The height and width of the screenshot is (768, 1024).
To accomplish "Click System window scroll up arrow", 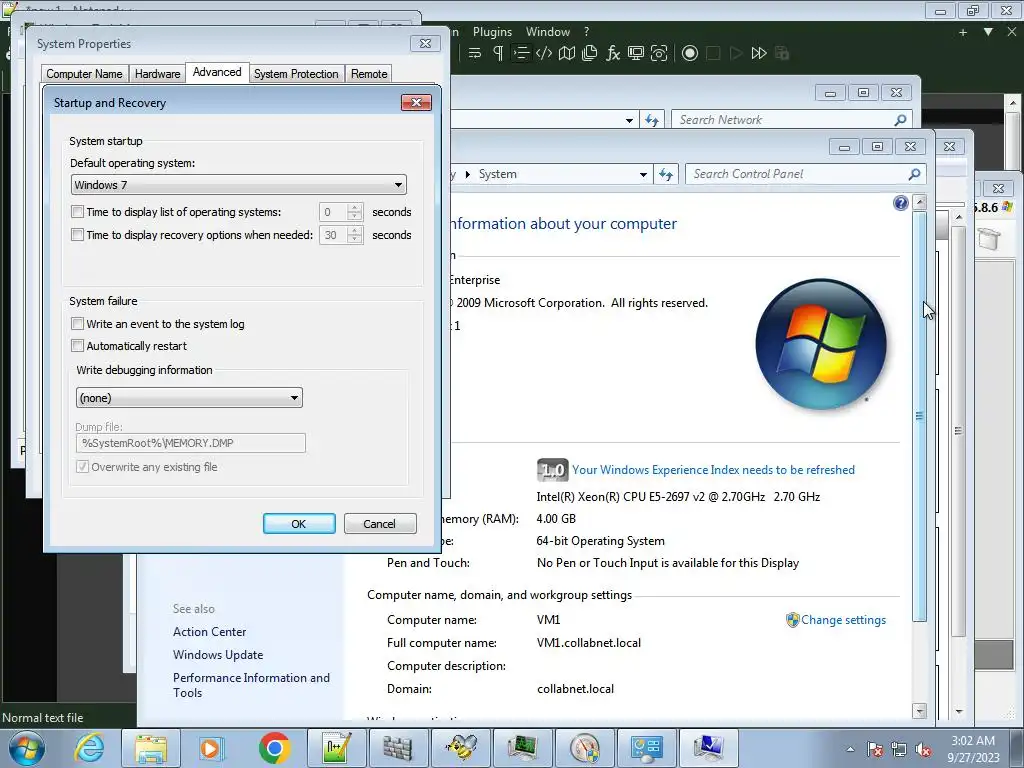I will point(920,202).
